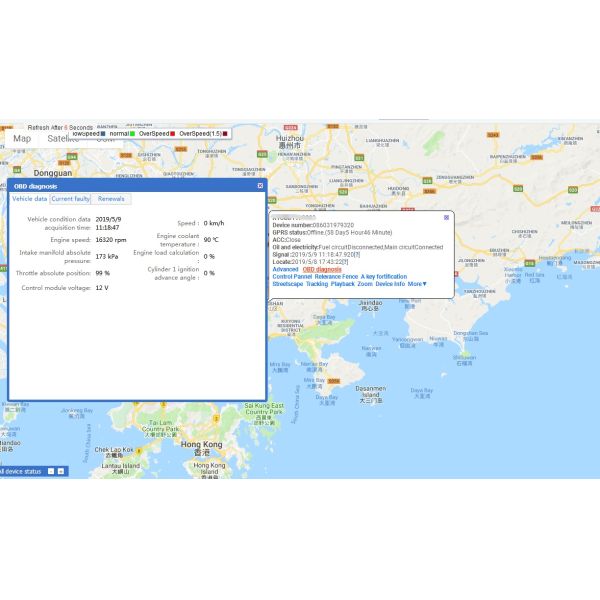This screenshot has height=600, width=600.
Task: Click the Advanced link
Action: coord(285,269)
